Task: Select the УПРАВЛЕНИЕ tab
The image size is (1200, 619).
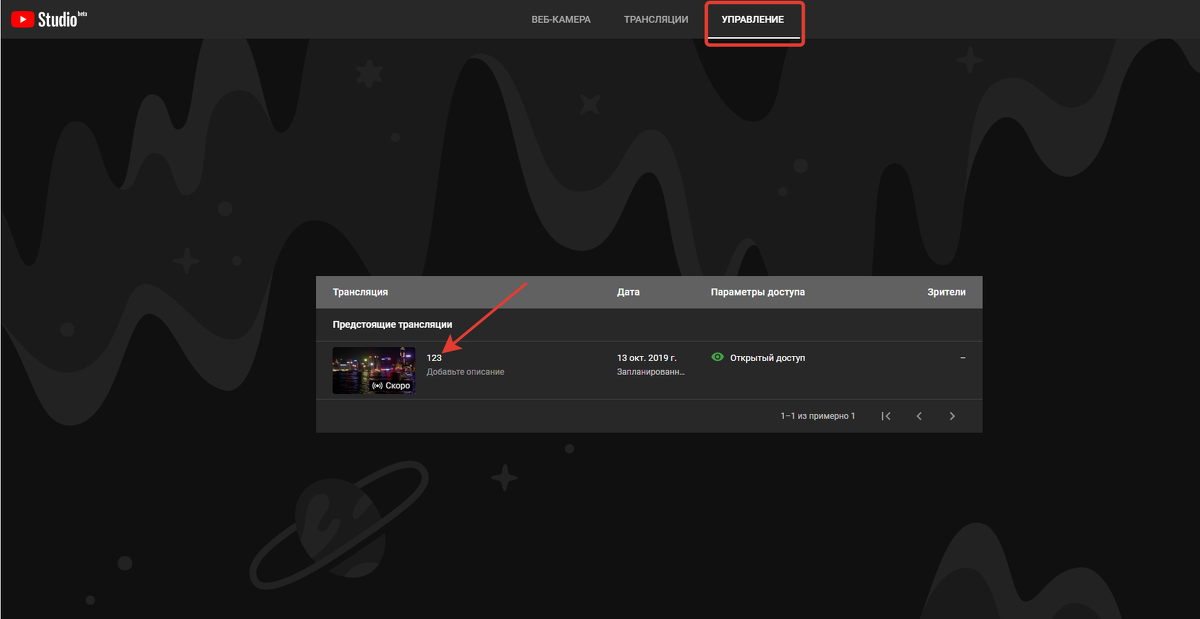Action: tap(754, 20)
